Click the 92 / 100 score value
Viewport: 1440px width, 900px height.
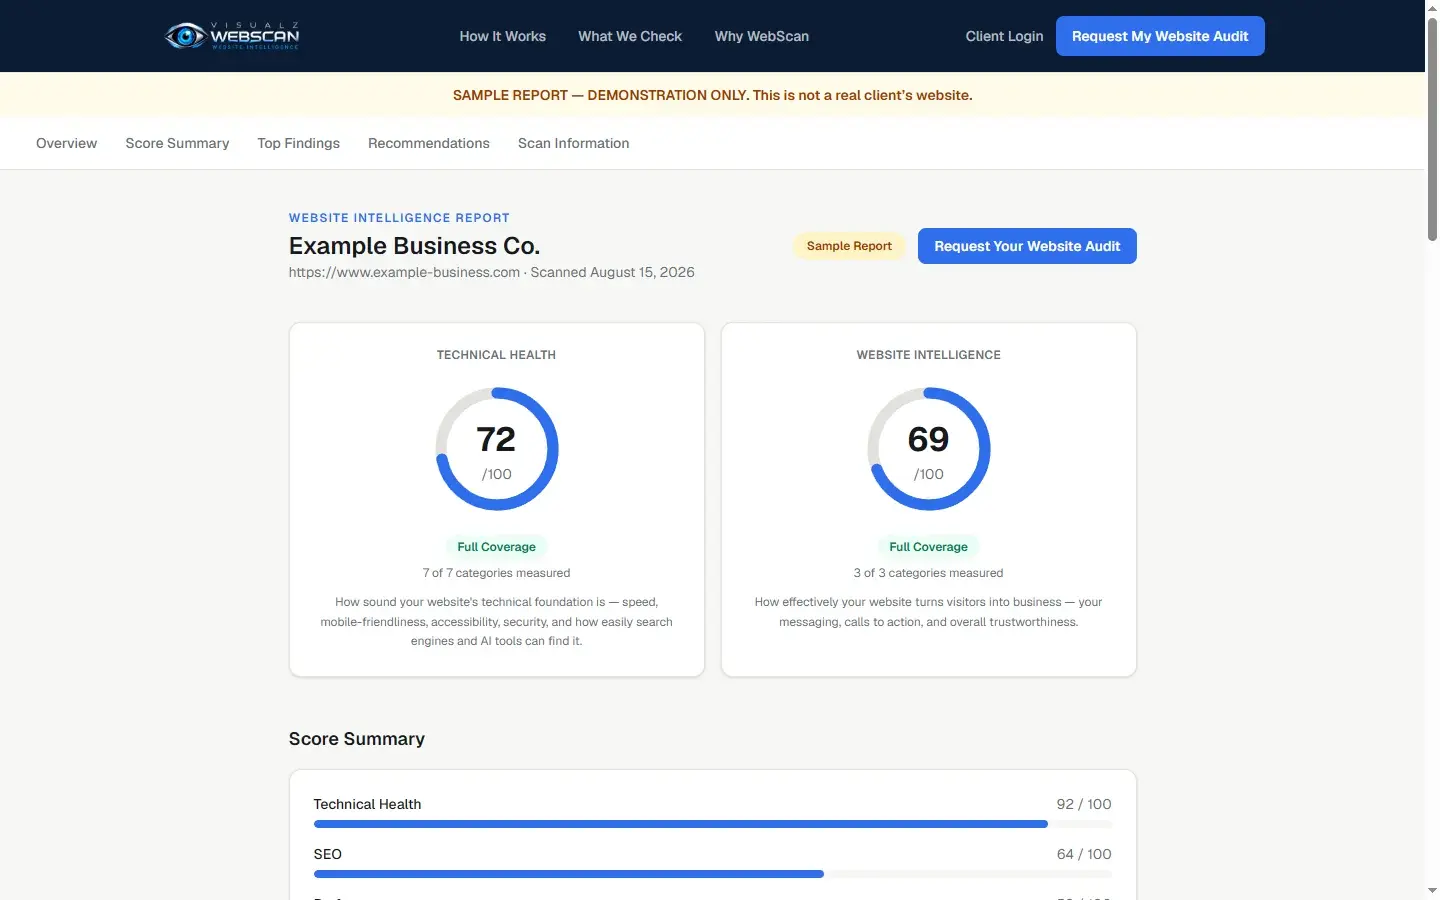1084,804
